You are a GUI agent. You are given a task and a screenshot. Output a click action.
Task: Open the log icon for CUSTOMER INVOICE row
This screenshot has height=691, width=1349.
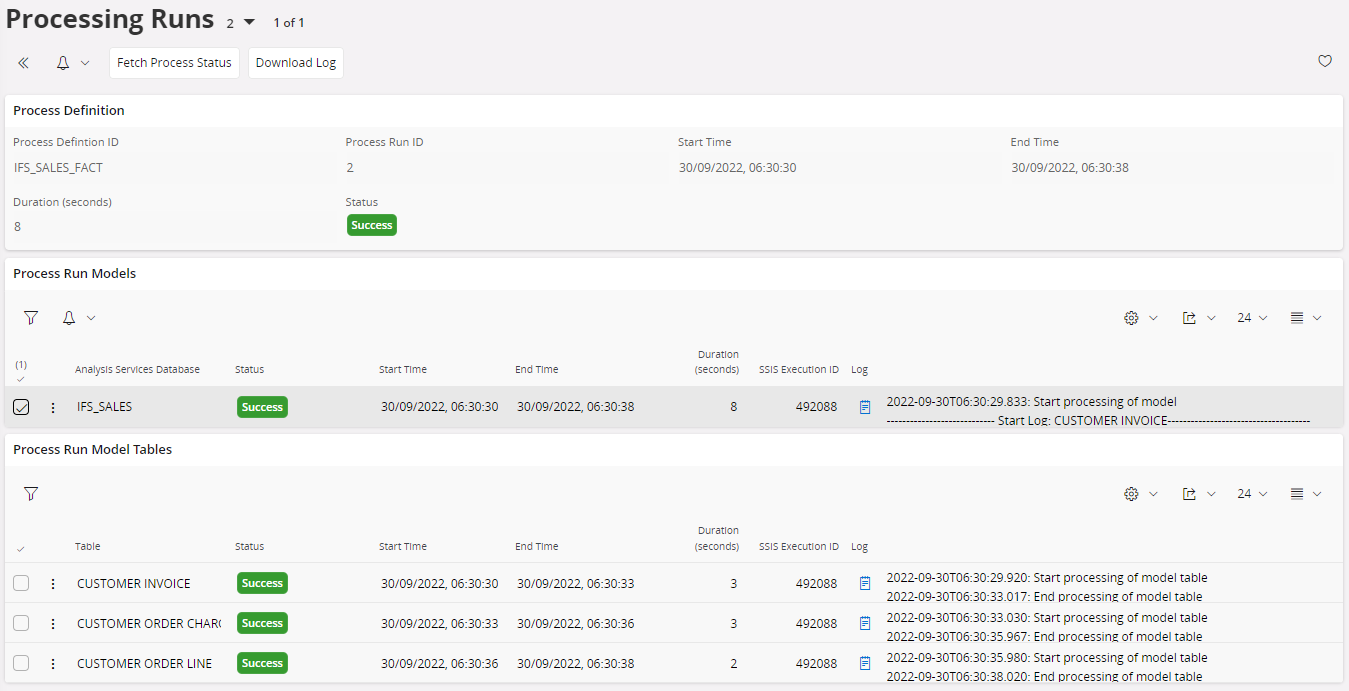pos(863,583)
